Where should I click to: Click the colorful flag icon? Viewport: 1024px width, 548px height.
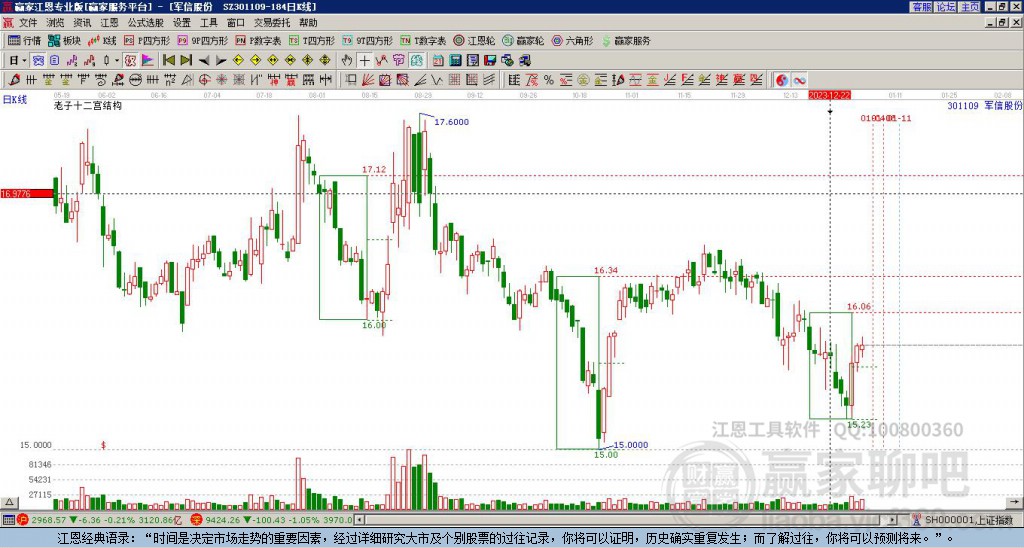click(148, 61)
